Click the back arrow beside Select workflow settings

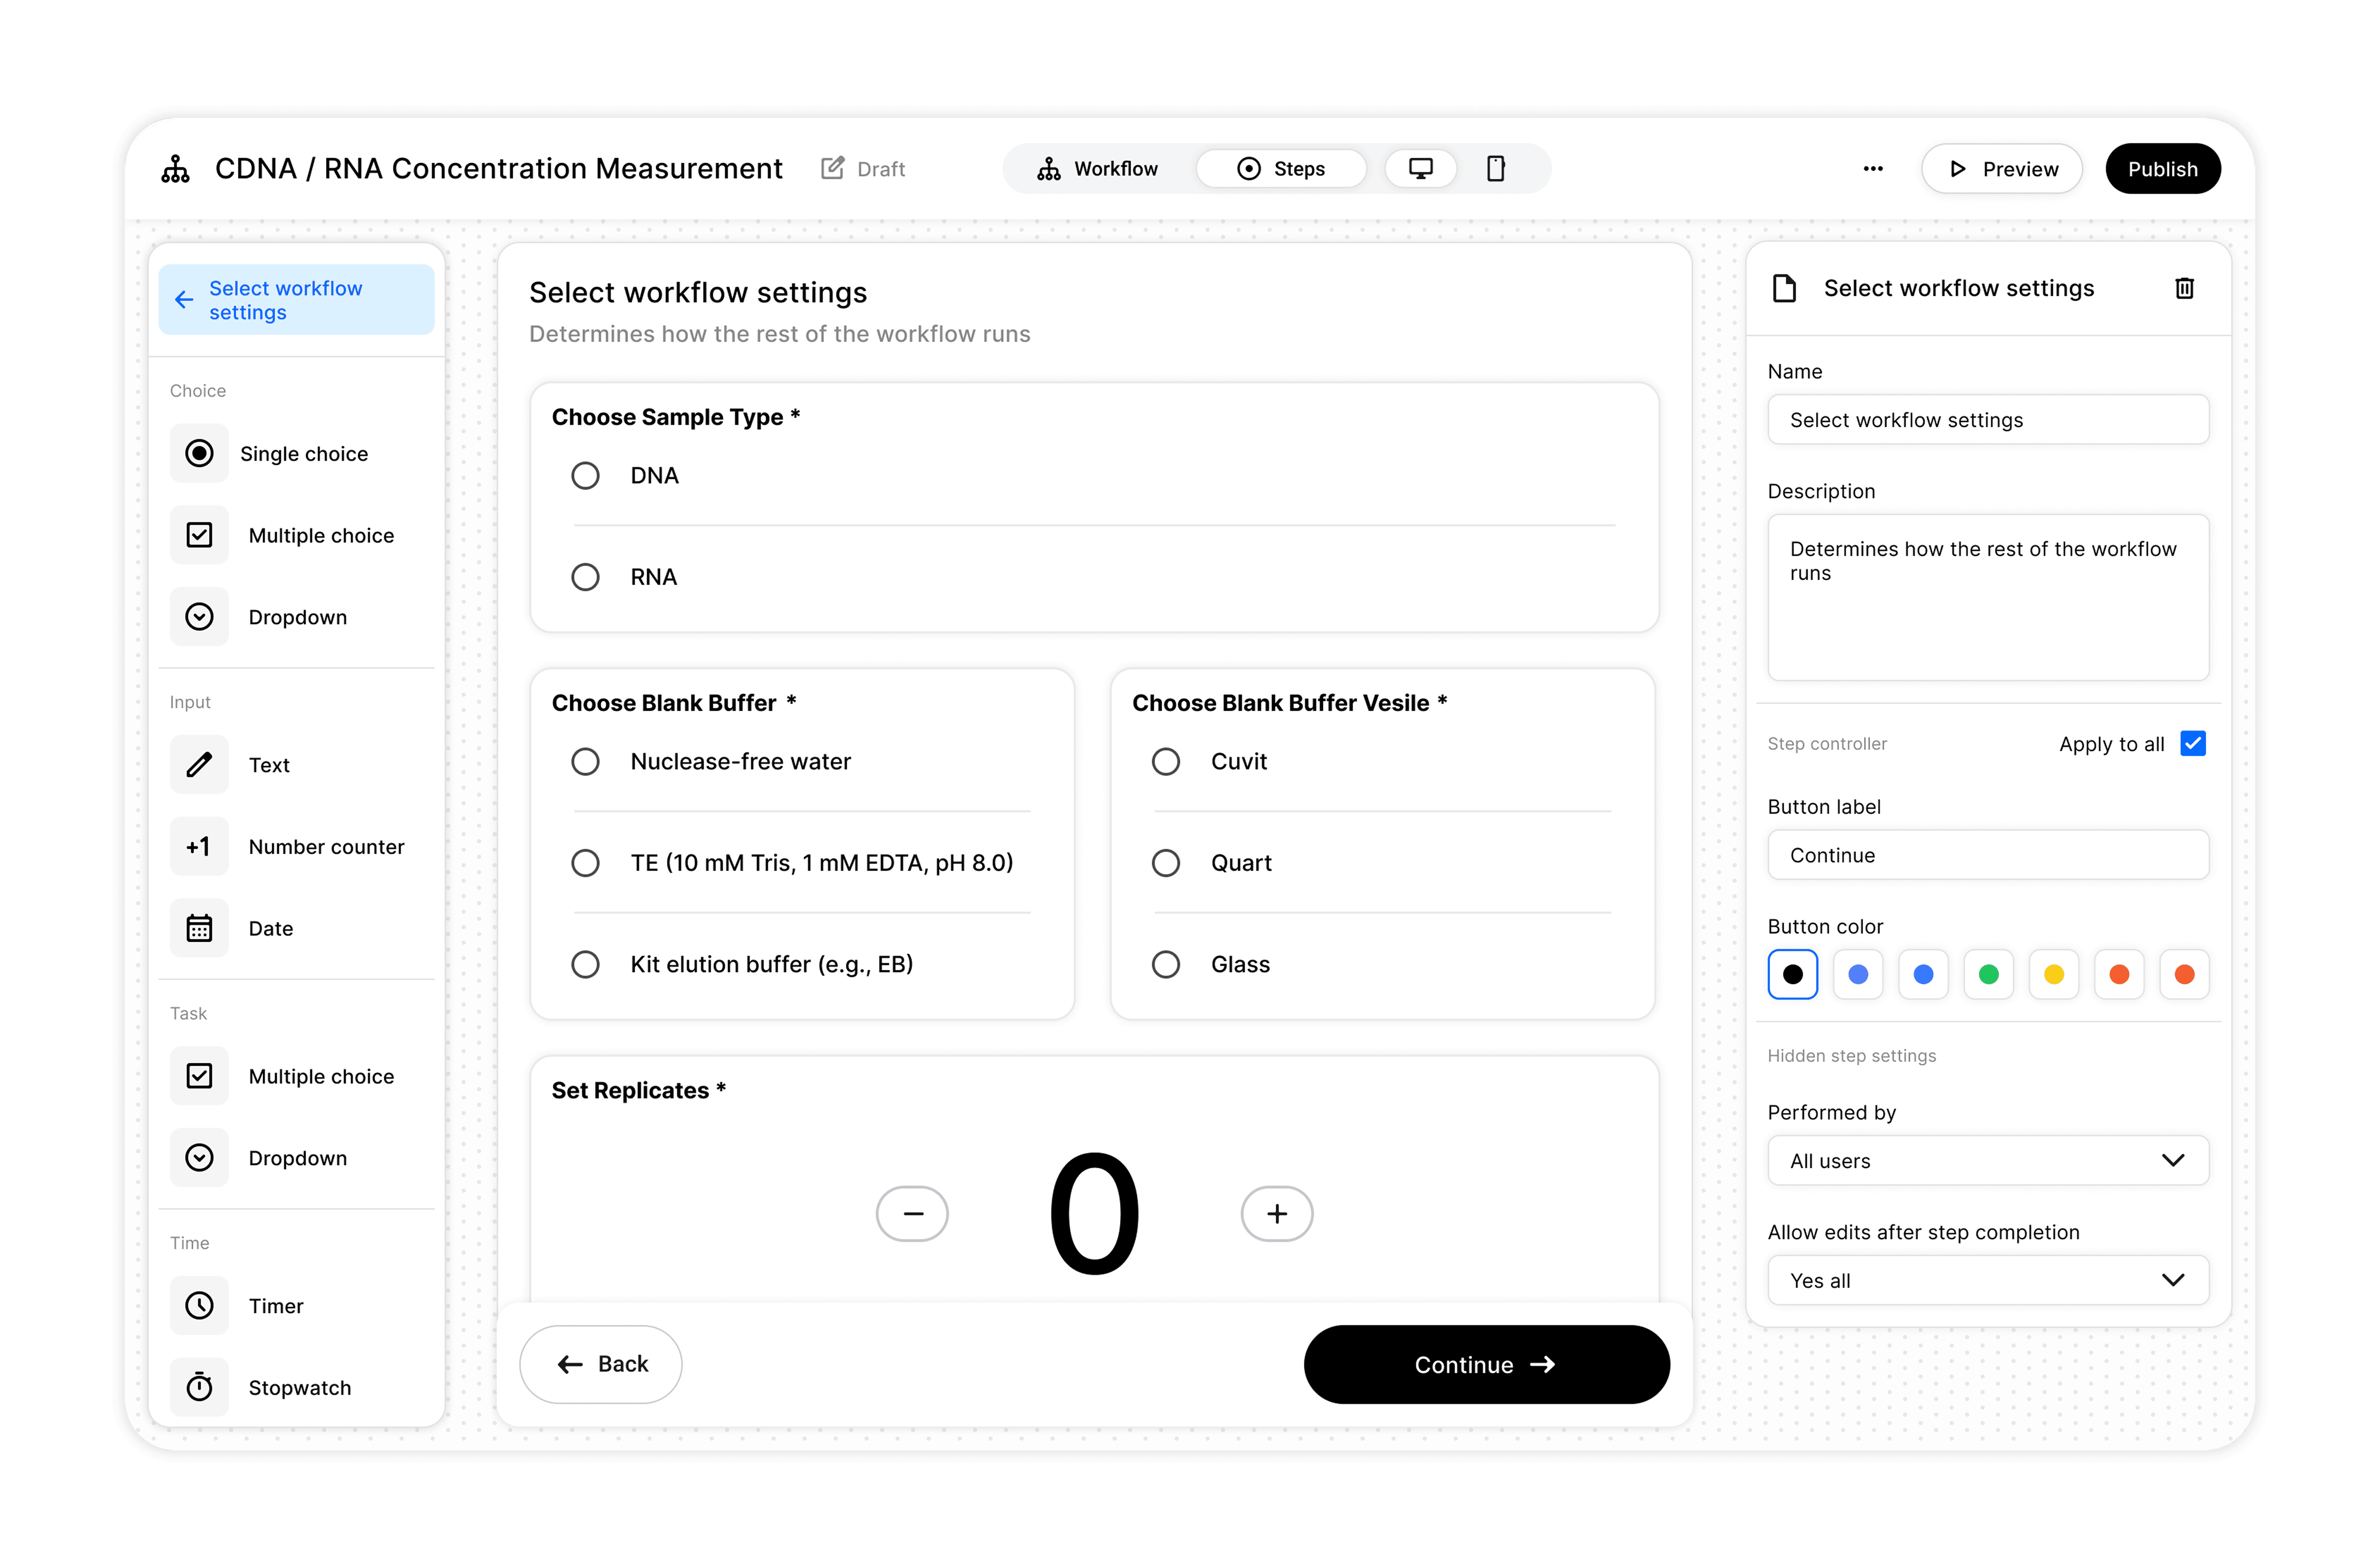coord(184,300)
